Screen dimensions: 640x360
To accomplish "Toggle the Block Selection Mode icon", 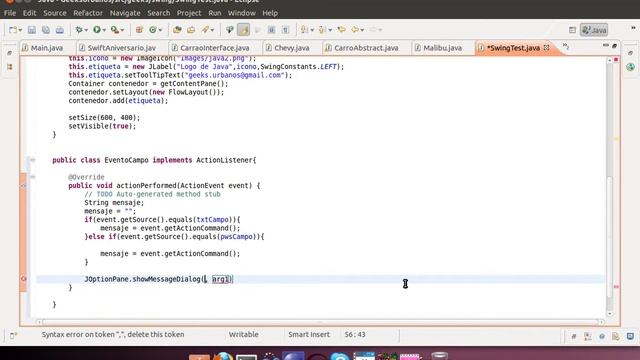I will 271,30.
